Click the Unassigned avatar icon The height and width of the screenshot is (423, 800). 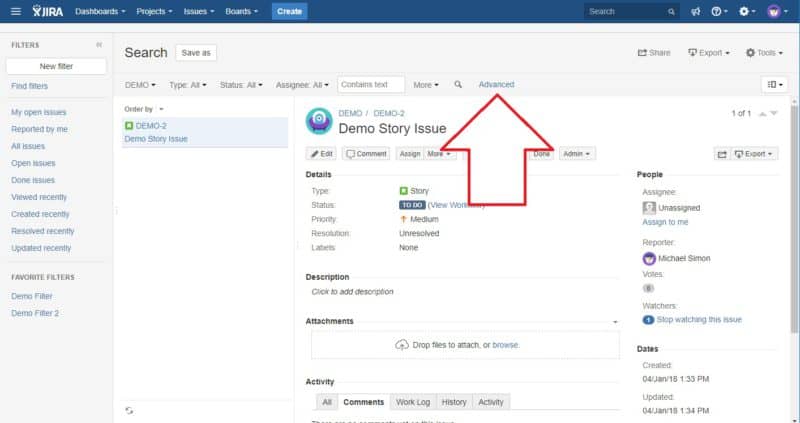pos(649,208)
